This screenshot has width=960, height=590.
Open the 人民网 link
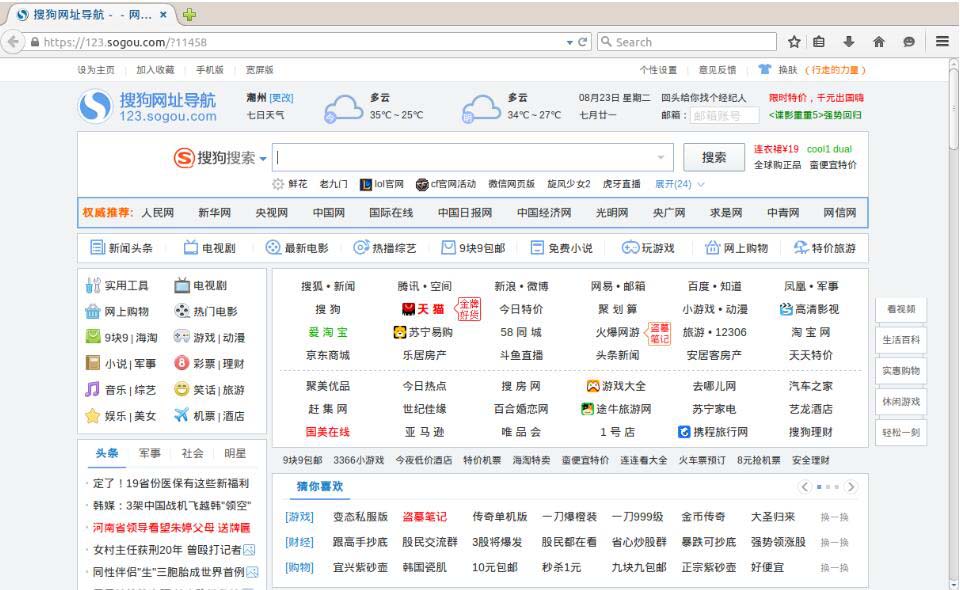(x=158, y=213)
